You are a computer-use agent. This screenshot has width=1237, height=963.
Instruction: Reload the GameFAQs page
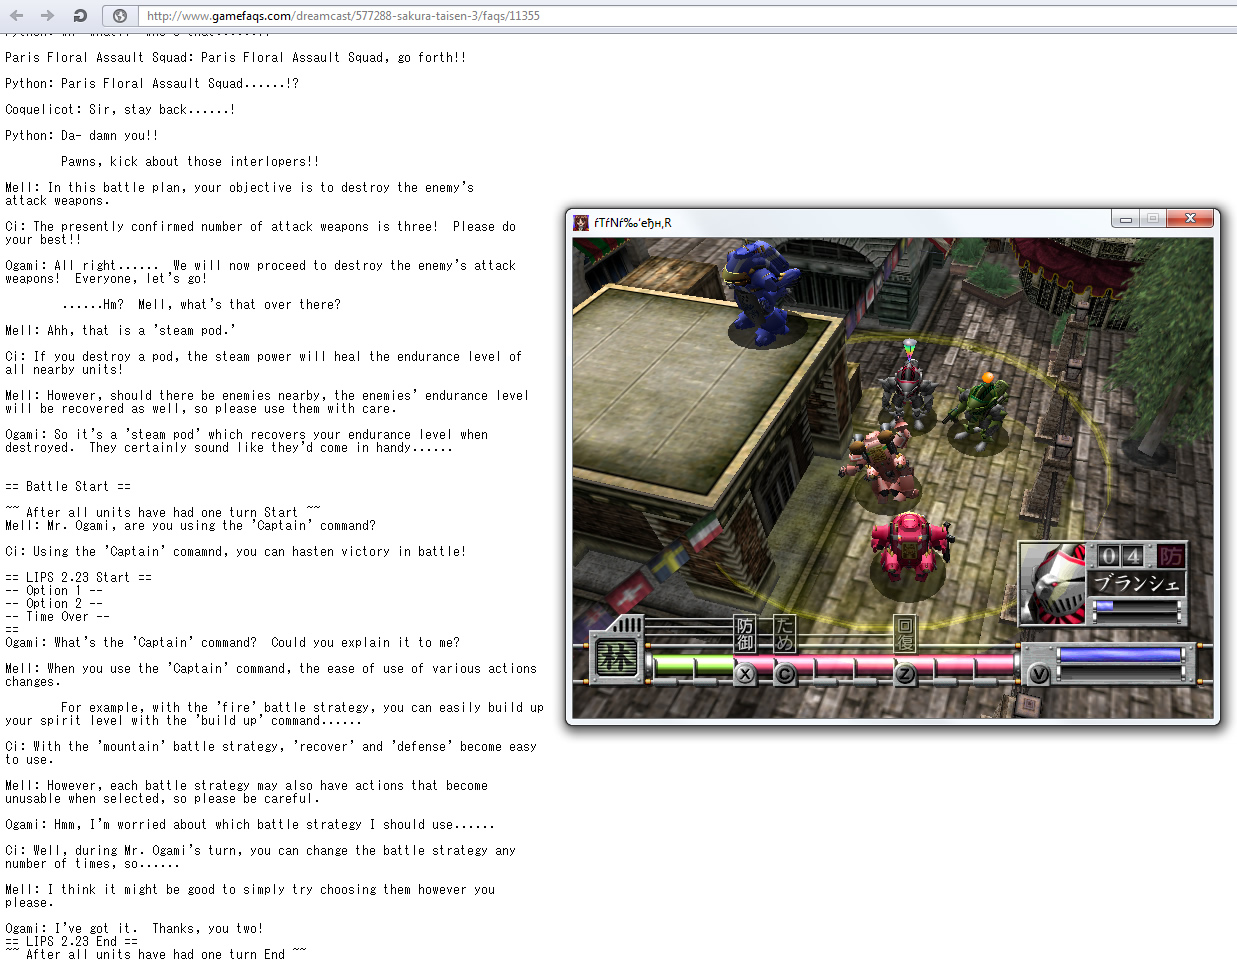(80, 15)
